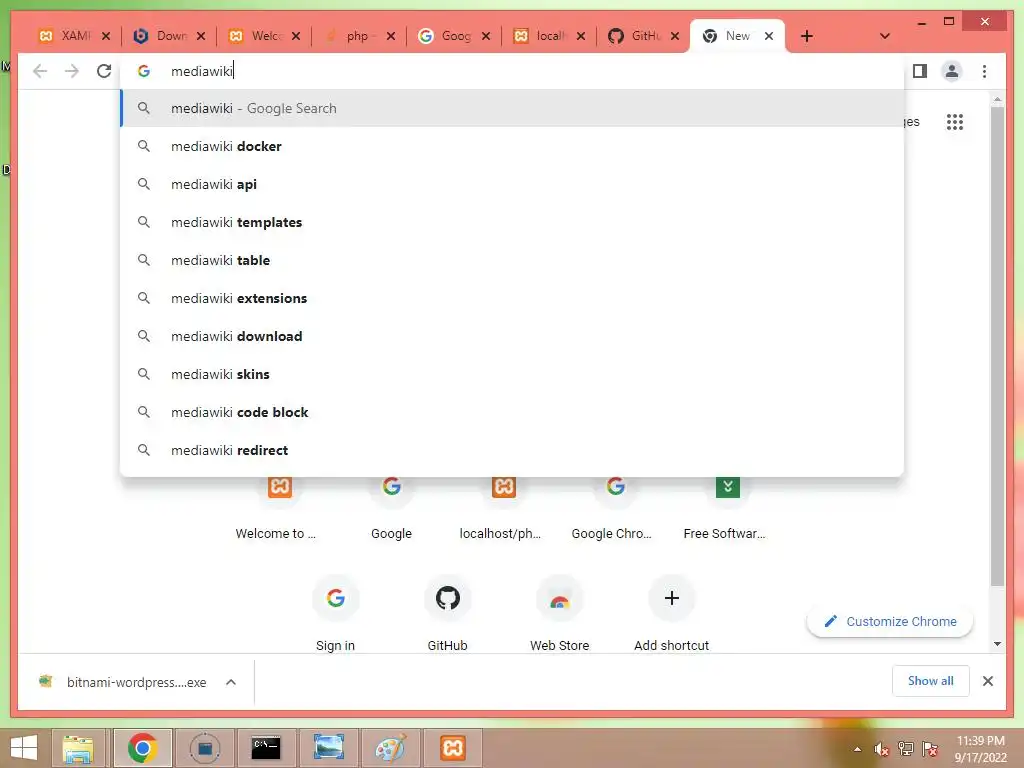This screenshot has width=1024, height=768.
Task: Click the browser reload button
Action: [104, 71]
